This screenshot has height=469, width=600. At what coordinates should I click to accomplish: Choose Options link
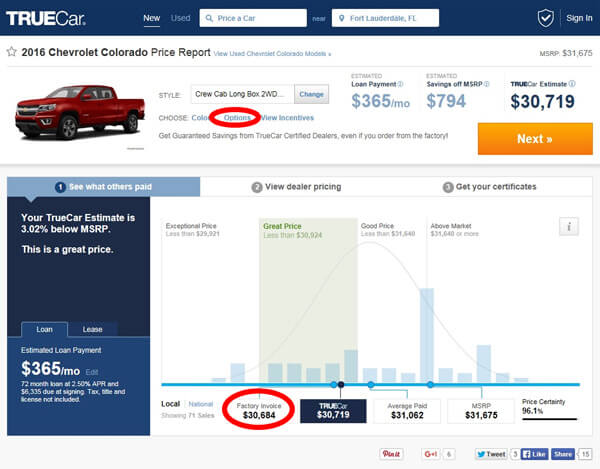(x=237, y=118)
